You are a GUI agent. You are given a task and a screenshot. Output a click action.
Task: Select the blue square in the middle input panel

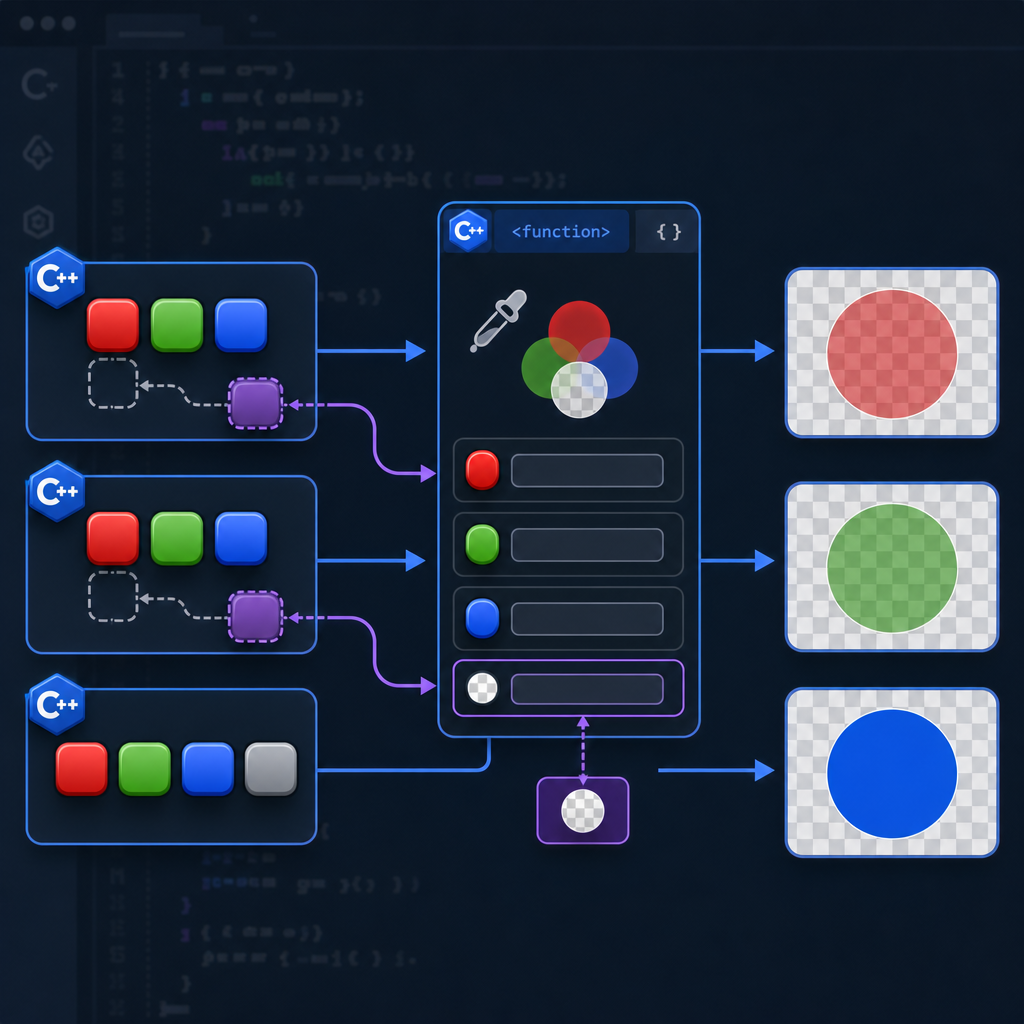pos(241,538)
